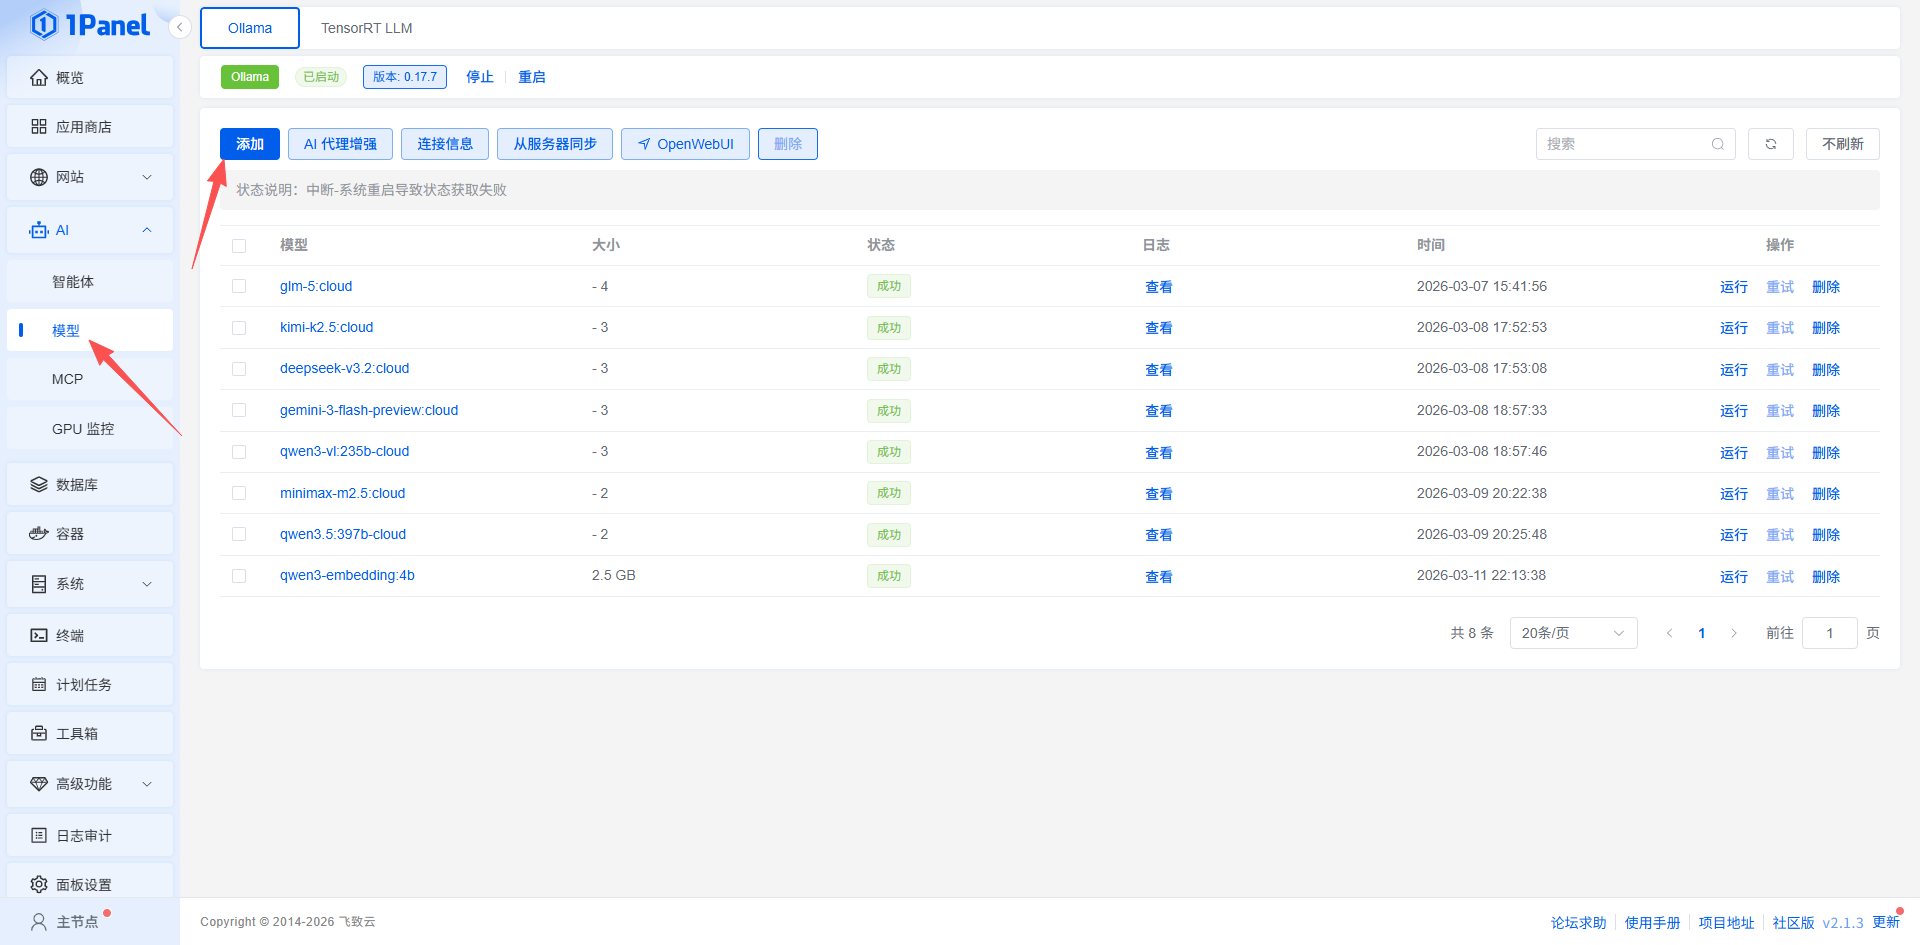Click the AI 代理增强 button
The width and height of the screenshot is (1920, 945).
pos(340,144)
